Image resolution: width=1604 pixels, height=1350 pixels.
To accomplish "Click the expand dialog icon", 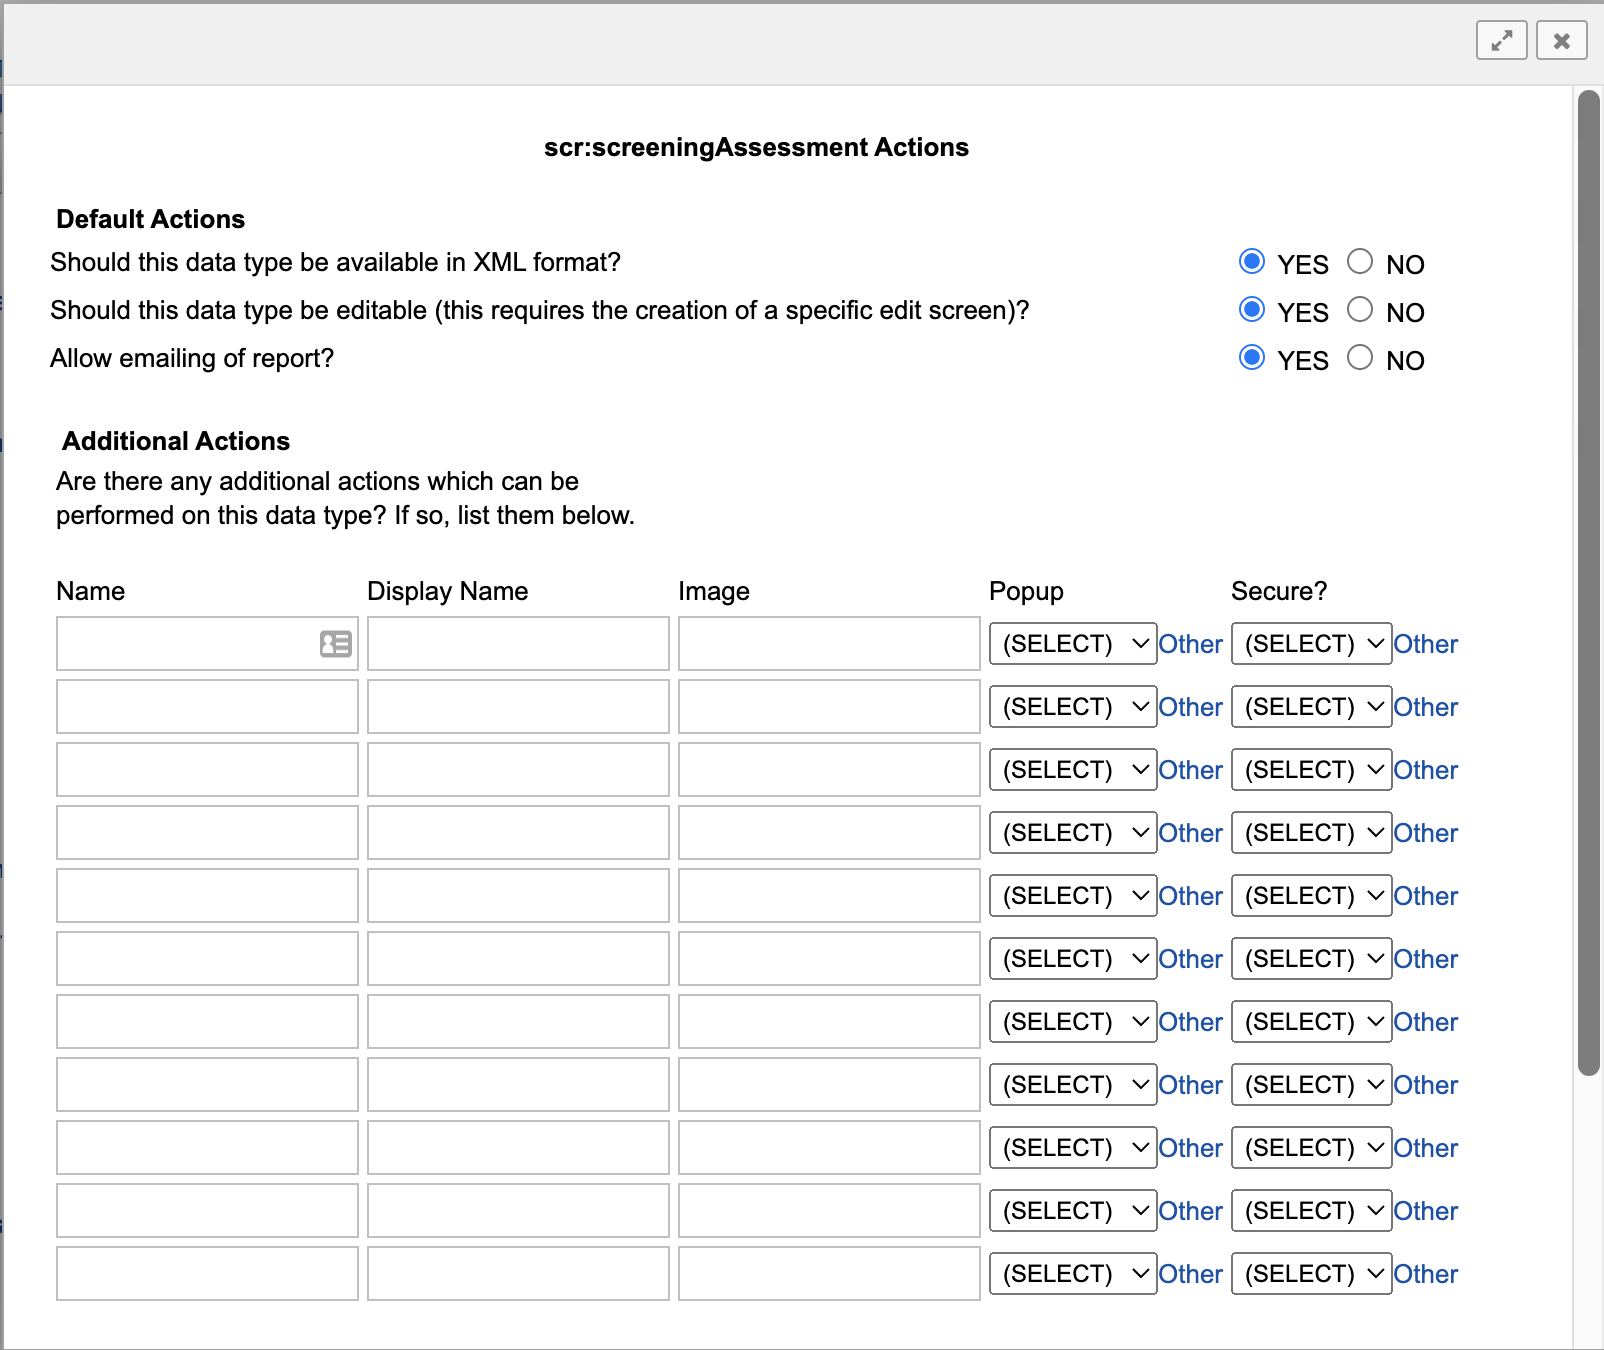I will point(1501,41).
